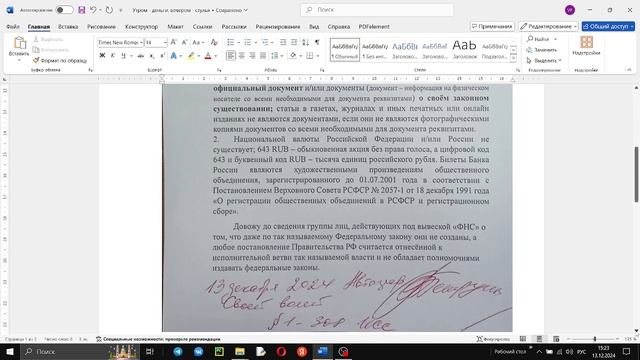This screenshot has height=360, width=640.
Task: Save the document with the diskette icon
Action: point(82,10)
